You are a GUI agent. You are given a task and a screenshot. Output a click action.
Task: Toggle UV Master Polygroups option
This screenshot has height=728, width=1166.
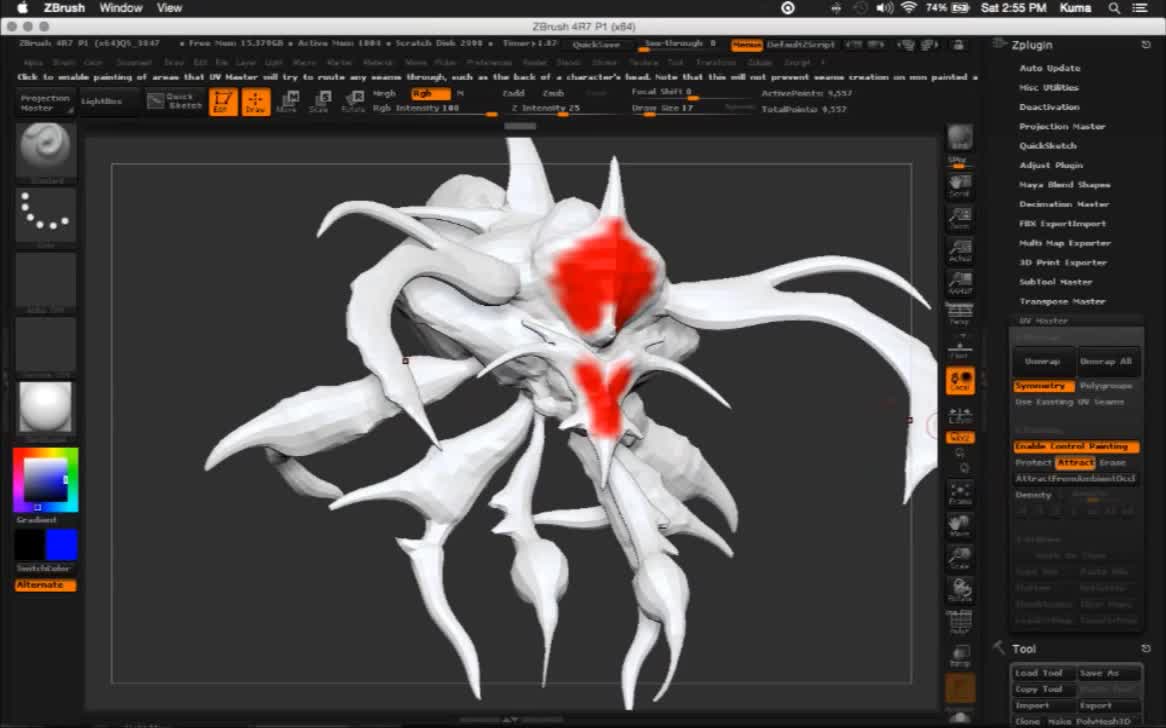pyautogui.click(x=1106, y=386)
